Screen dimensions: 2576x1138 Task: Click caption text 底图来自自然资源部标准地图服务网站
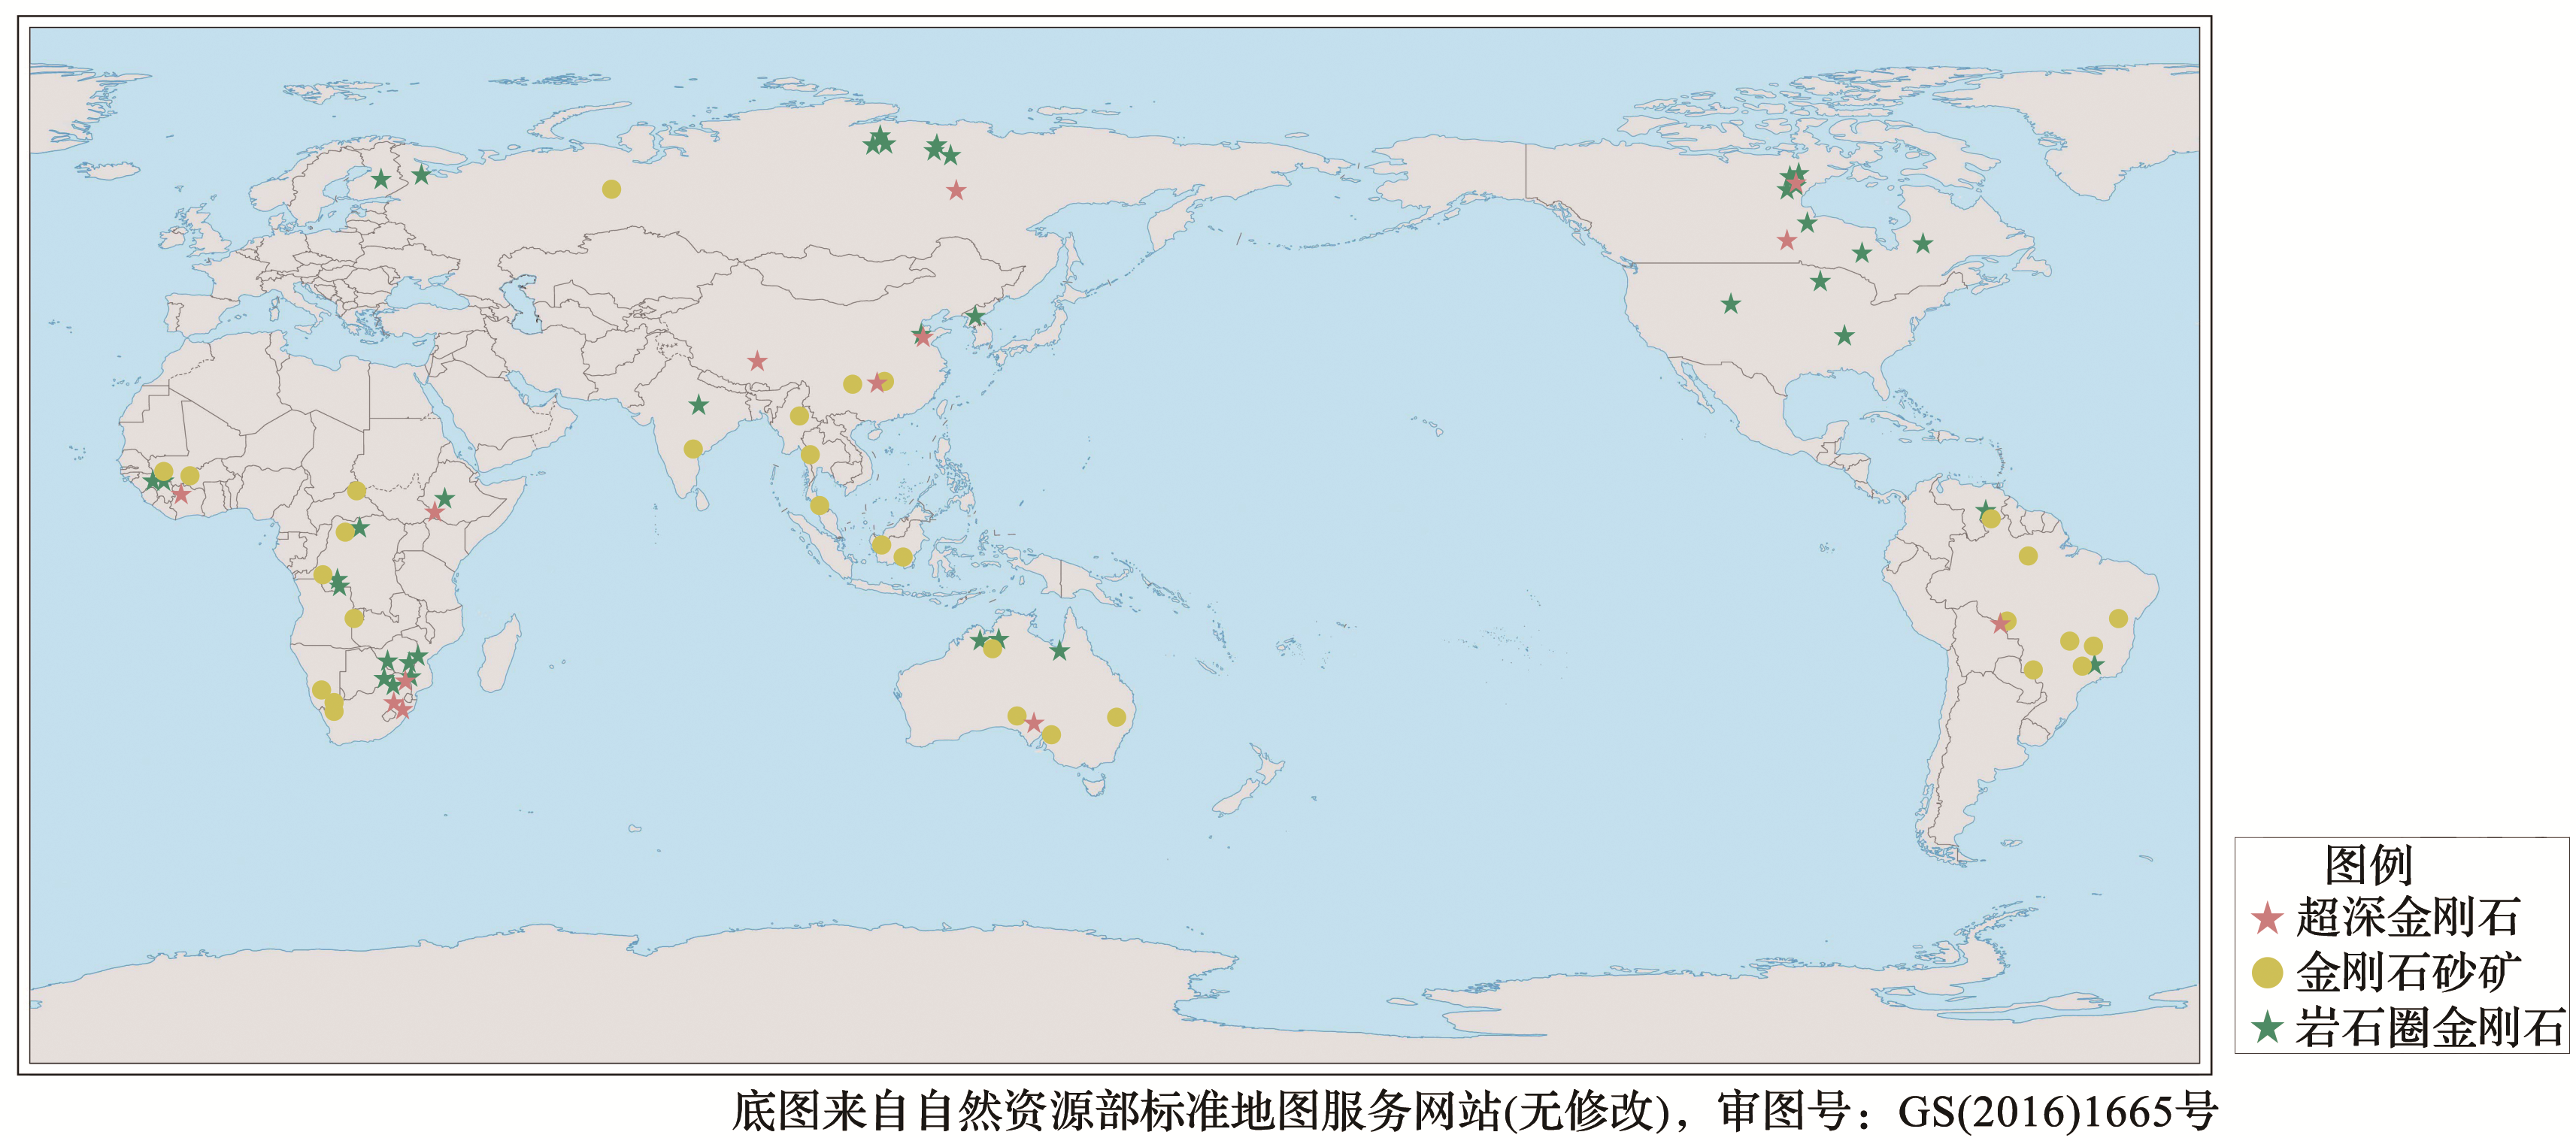[x=1117, y=1111]
